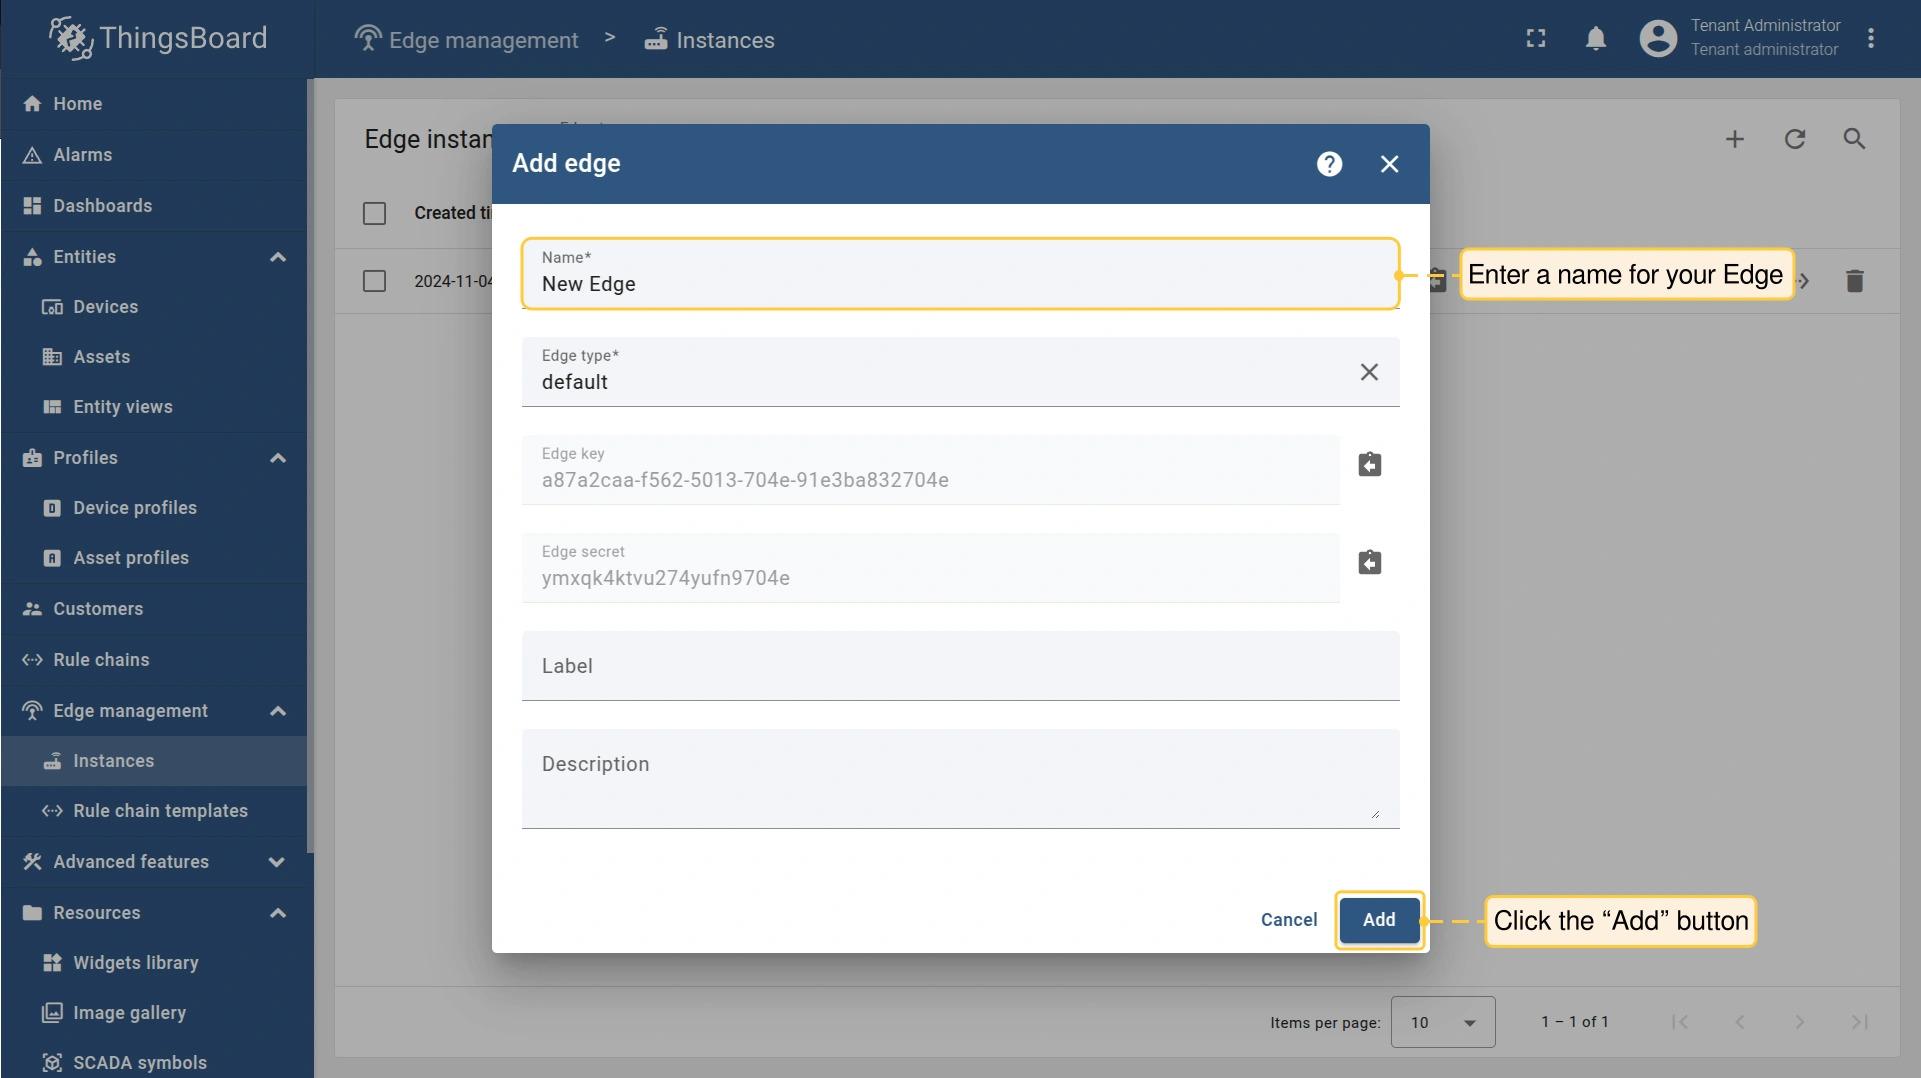
Task: Copy the Edge key to clipboard
Action: tap(1369, 465)
